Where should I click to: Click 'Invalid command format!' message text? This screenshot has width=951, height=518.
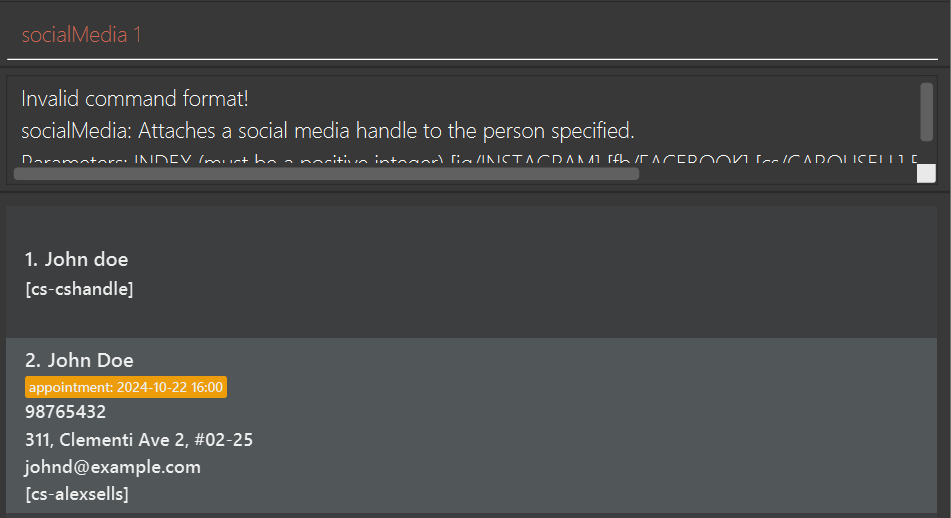pyautogui.click(x=135, y=98)
